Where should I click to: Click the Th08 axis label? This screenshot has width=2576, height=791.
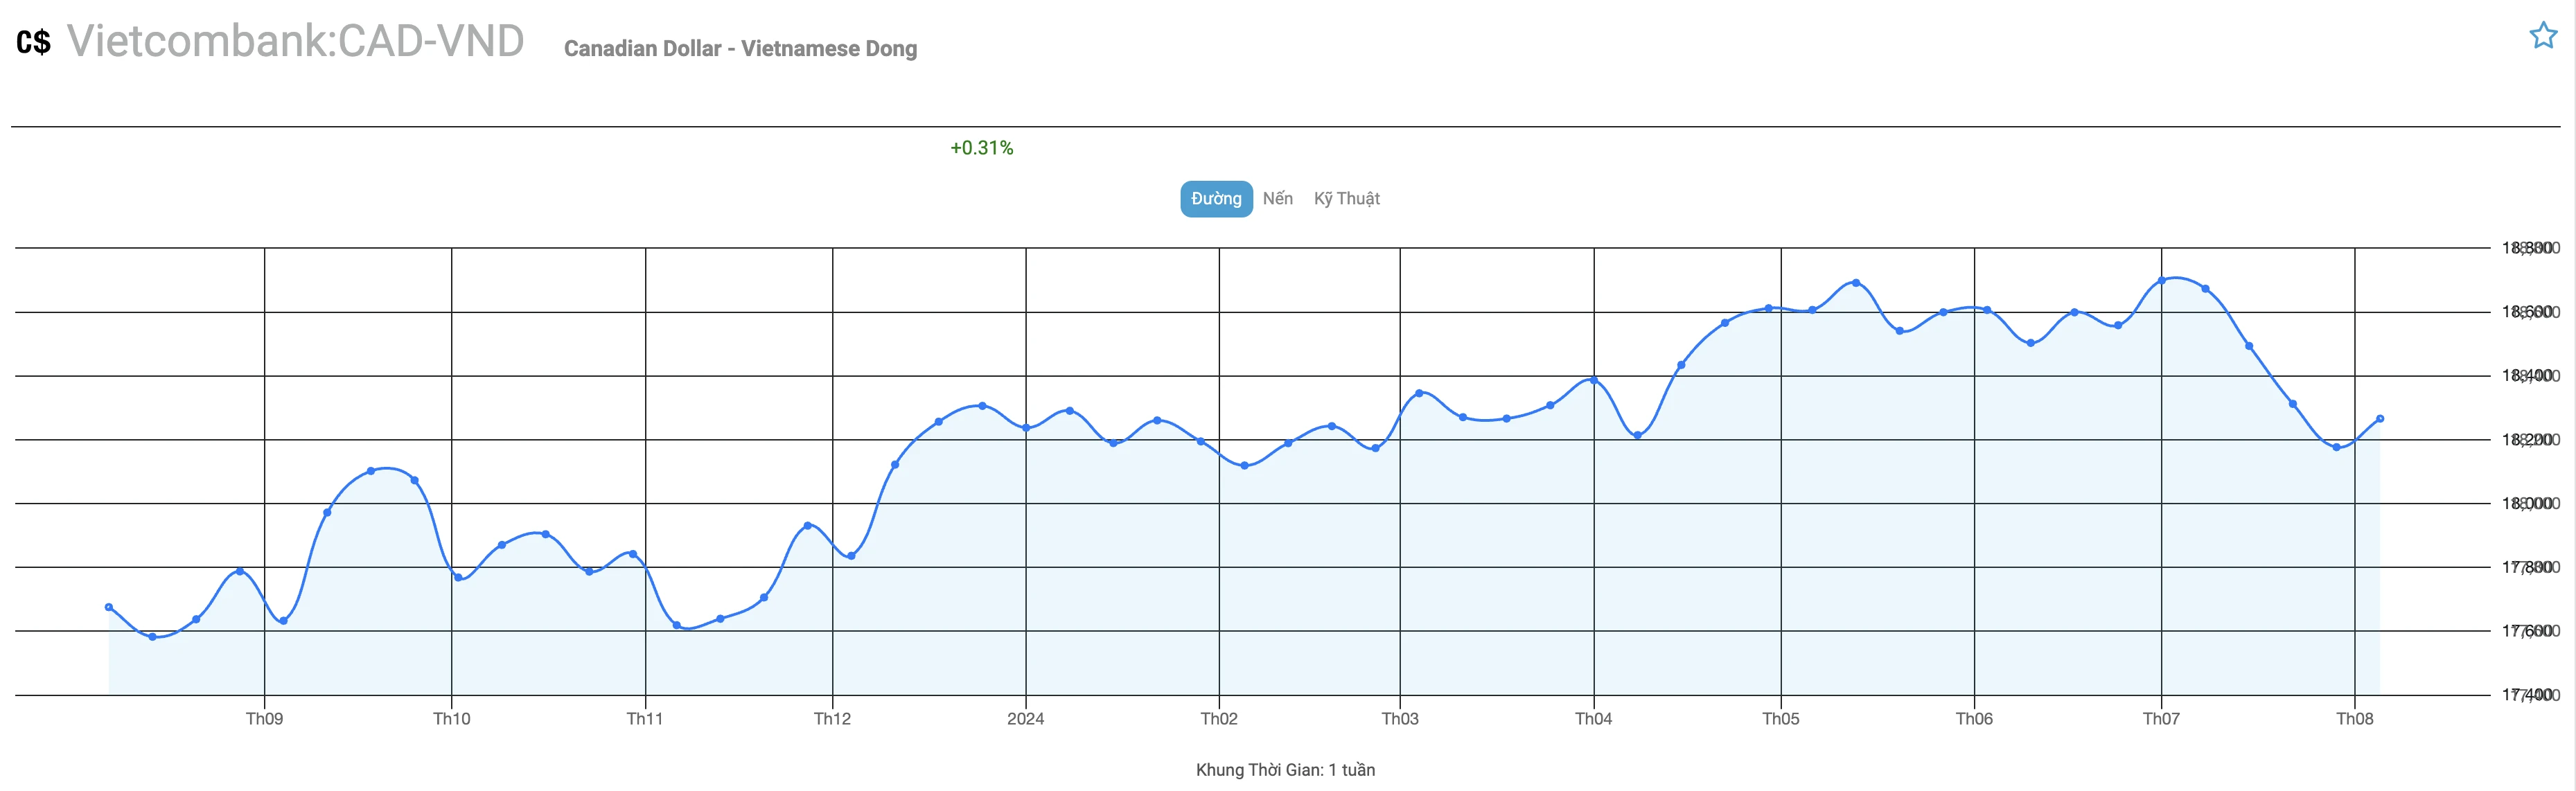coord(2354,719)
